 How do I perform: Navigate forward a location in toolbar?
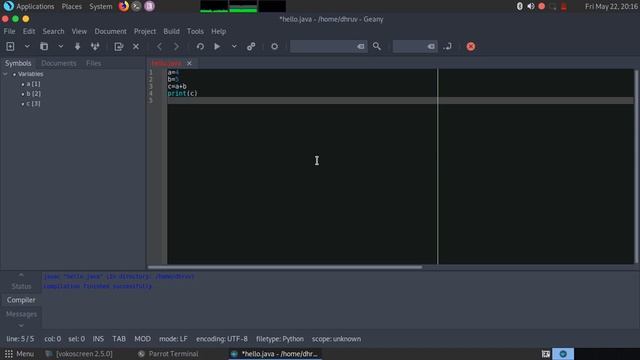point(176,47)
